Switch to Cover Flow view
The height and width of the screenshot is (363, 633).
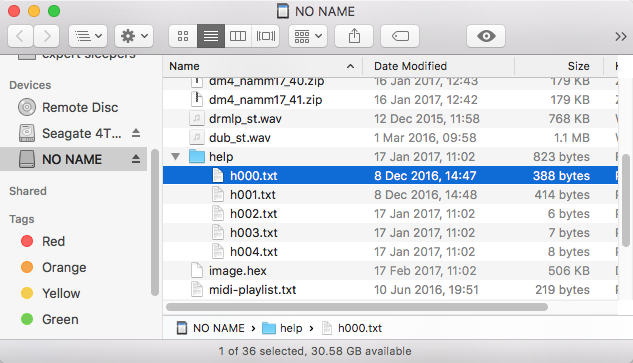tap(266, 36)
